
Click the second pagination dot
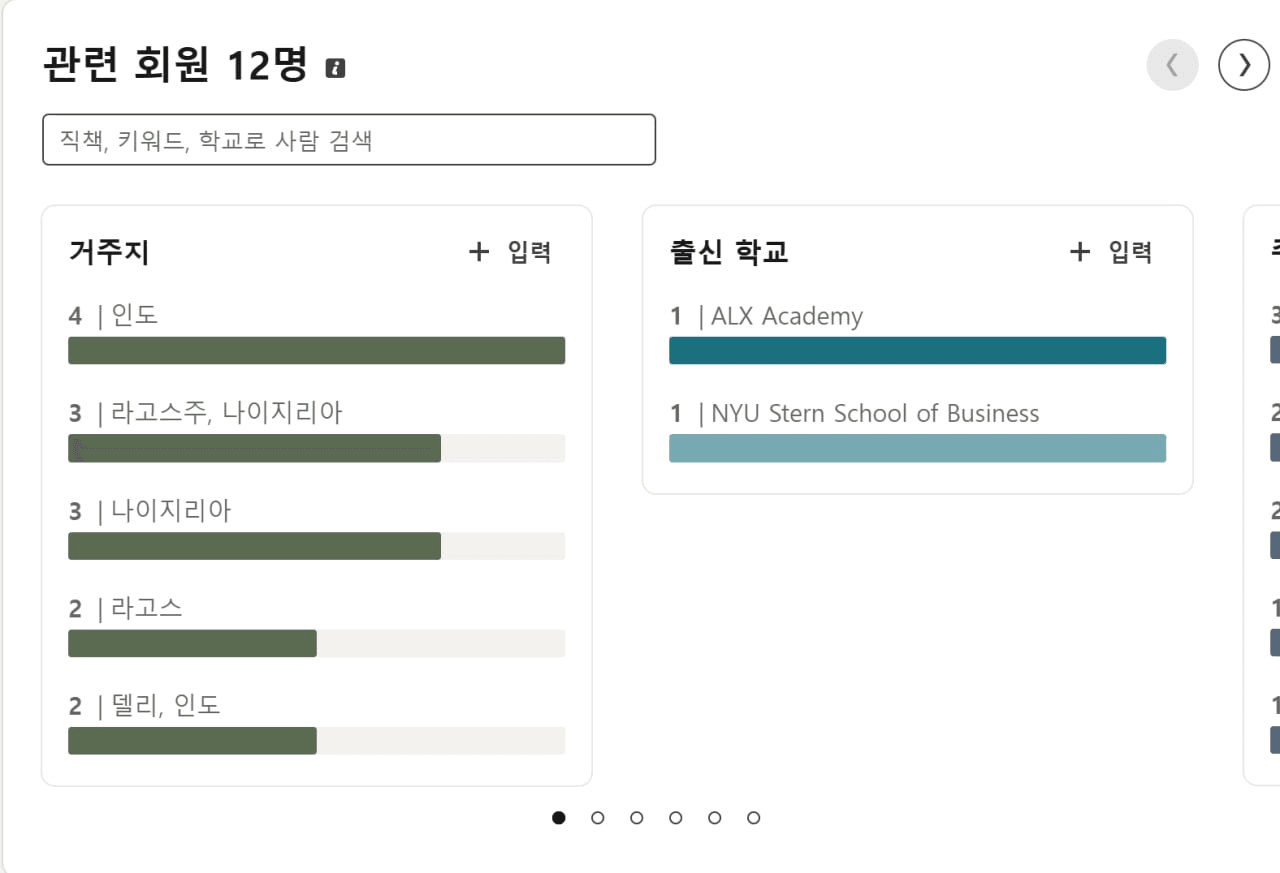coord(598,818)
